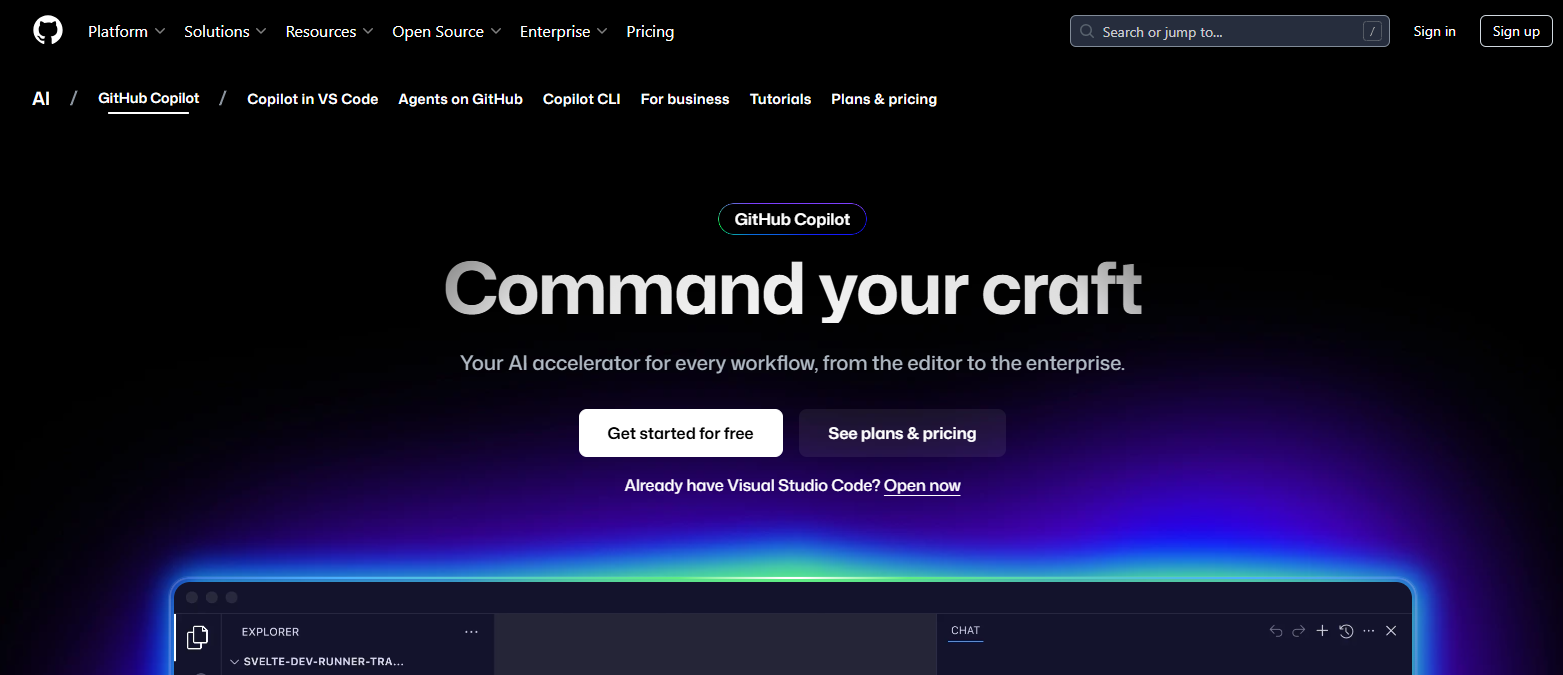
Task: Click the Search or jump to field
Action: click(1229, 31)
